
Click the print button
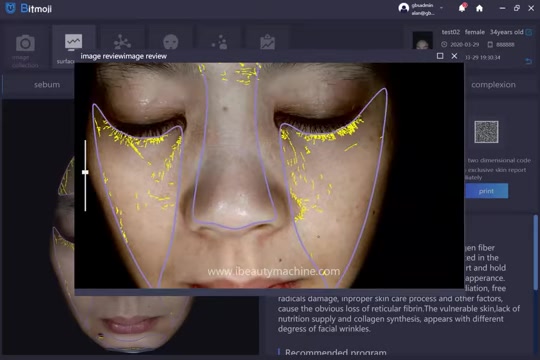[486, 191]
